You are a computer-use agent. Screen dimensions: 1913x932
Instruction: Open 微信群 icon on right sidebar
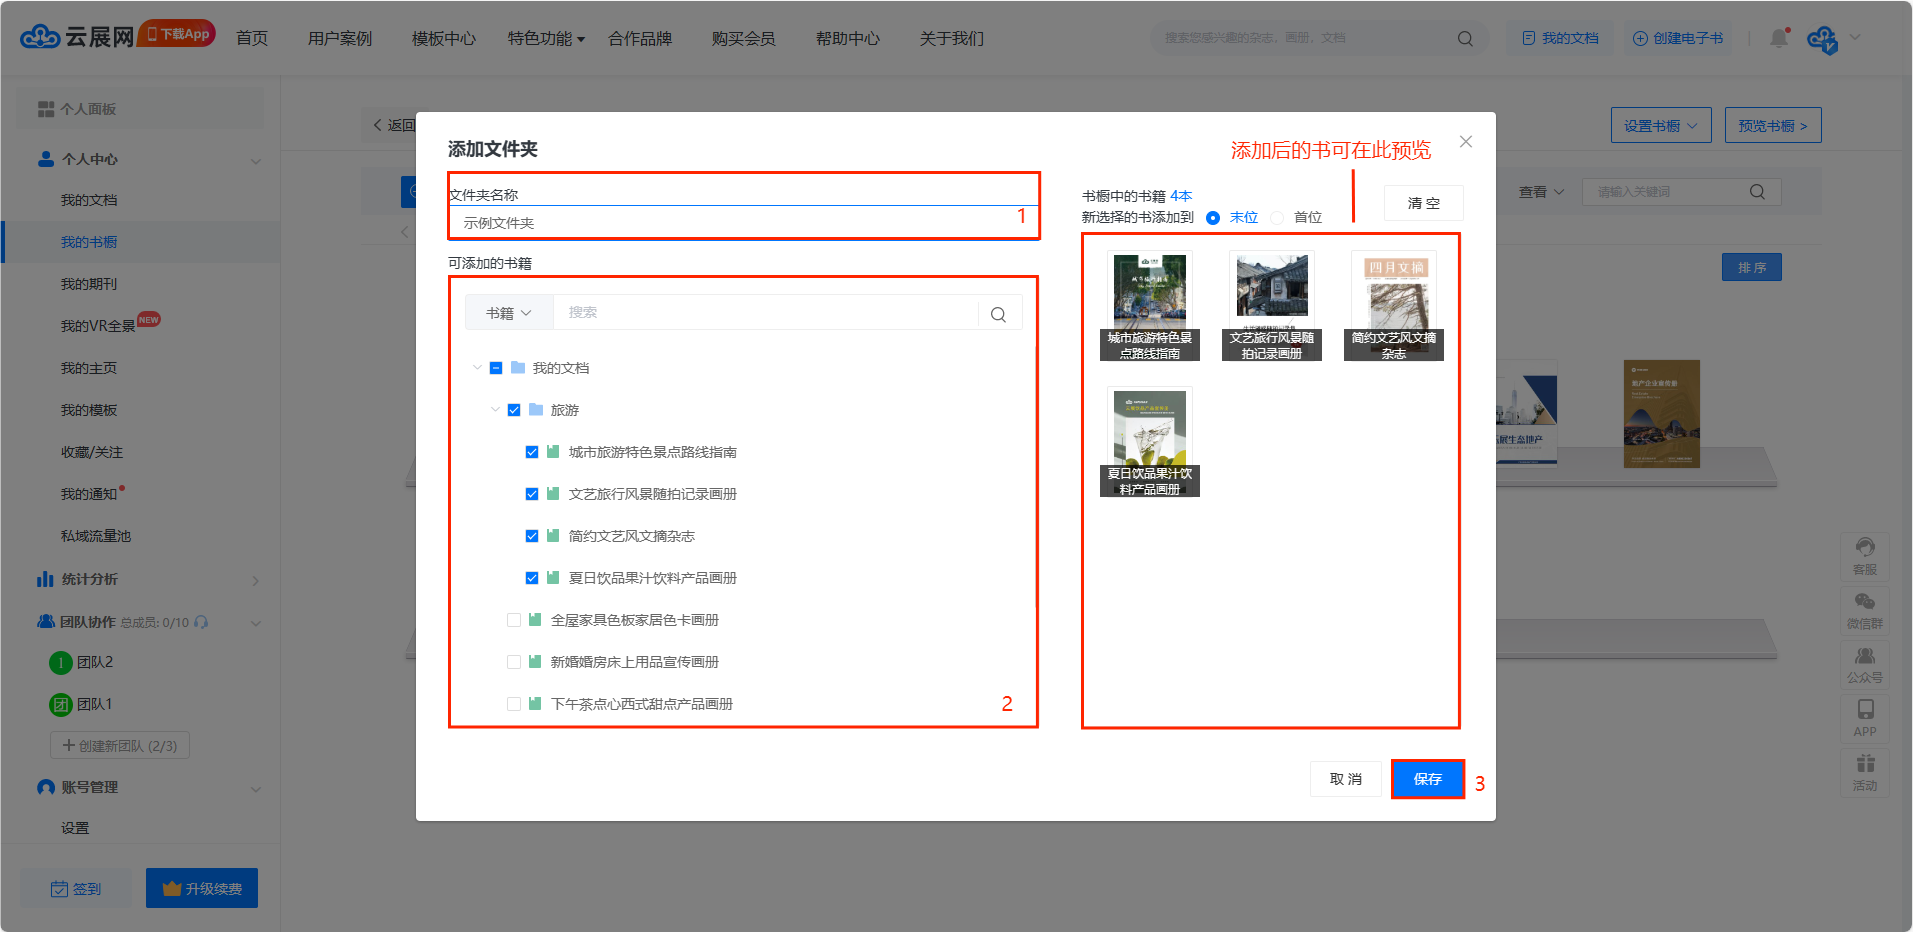[x=1865, y=610]
